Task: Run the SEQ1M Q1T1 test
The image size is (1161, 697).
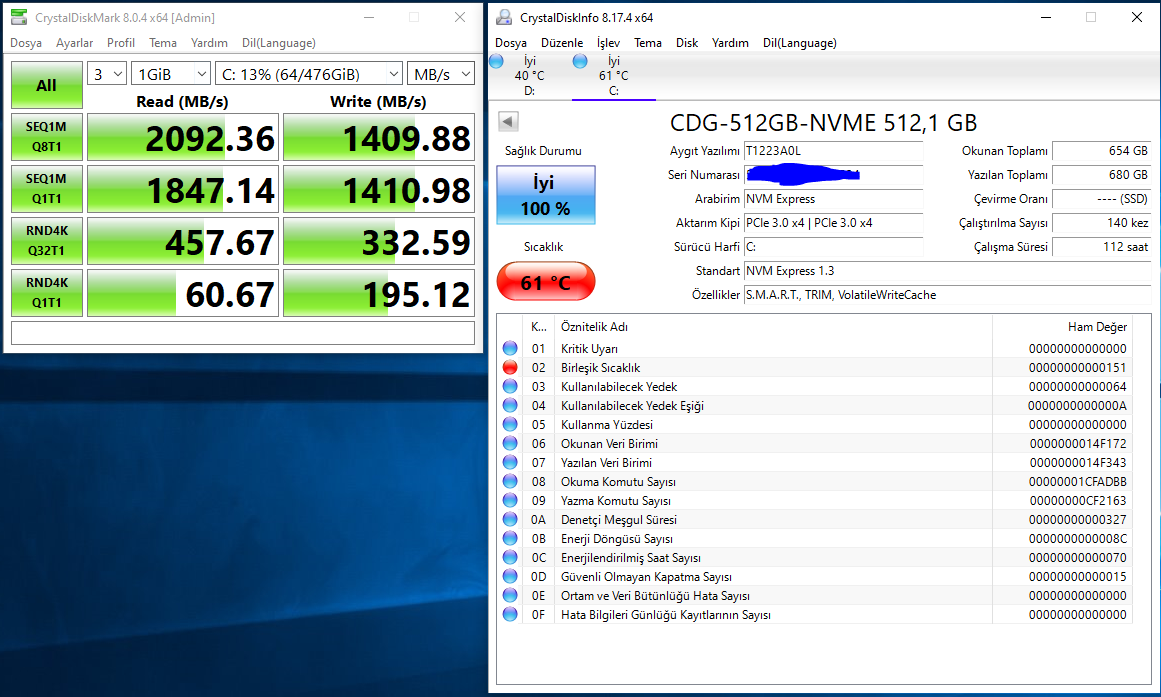Action: click(x=47, y=189)
